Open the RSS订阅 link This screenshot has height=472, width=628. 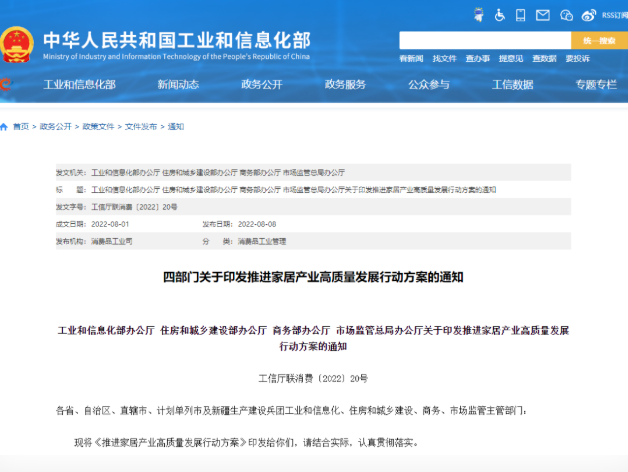click(614, 15)
